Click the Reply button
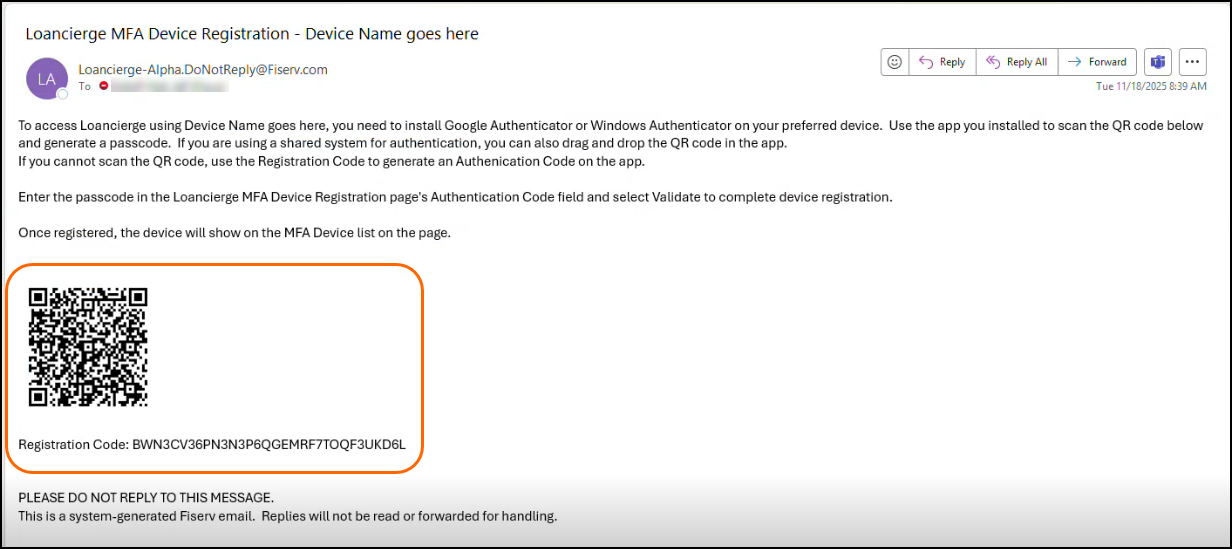 click(941, 62)
